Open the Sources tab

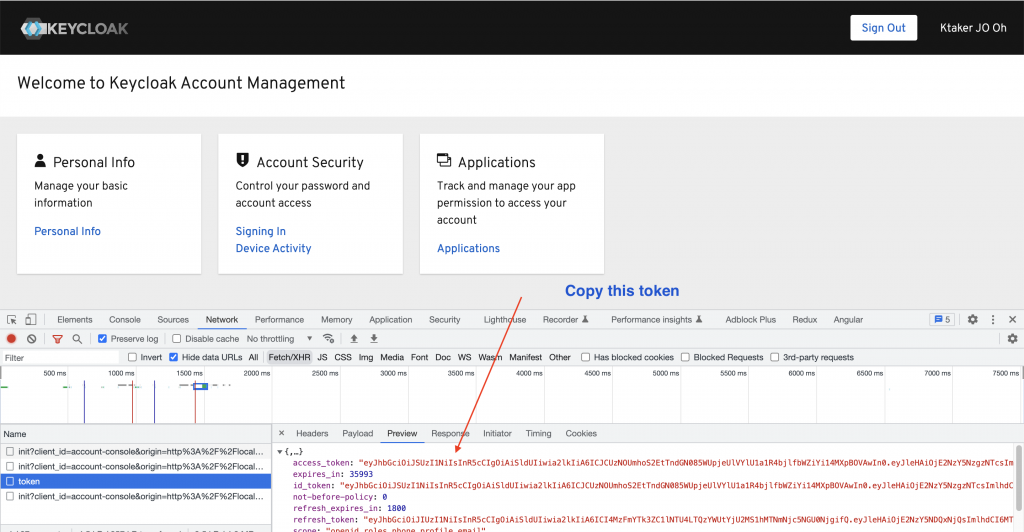pyautogui.click(x=172, y=320)
